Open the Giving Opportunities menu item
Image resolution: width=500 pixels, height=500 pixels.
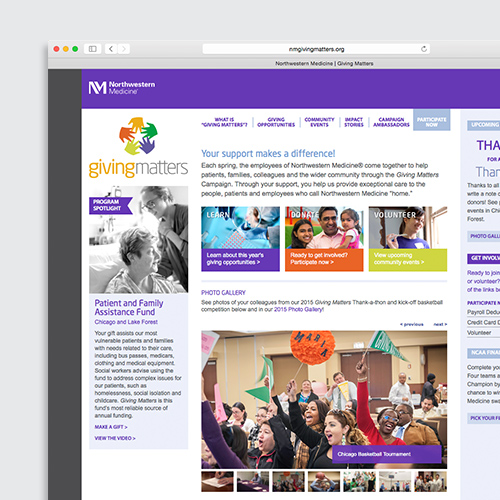click(x=276, y=122)
